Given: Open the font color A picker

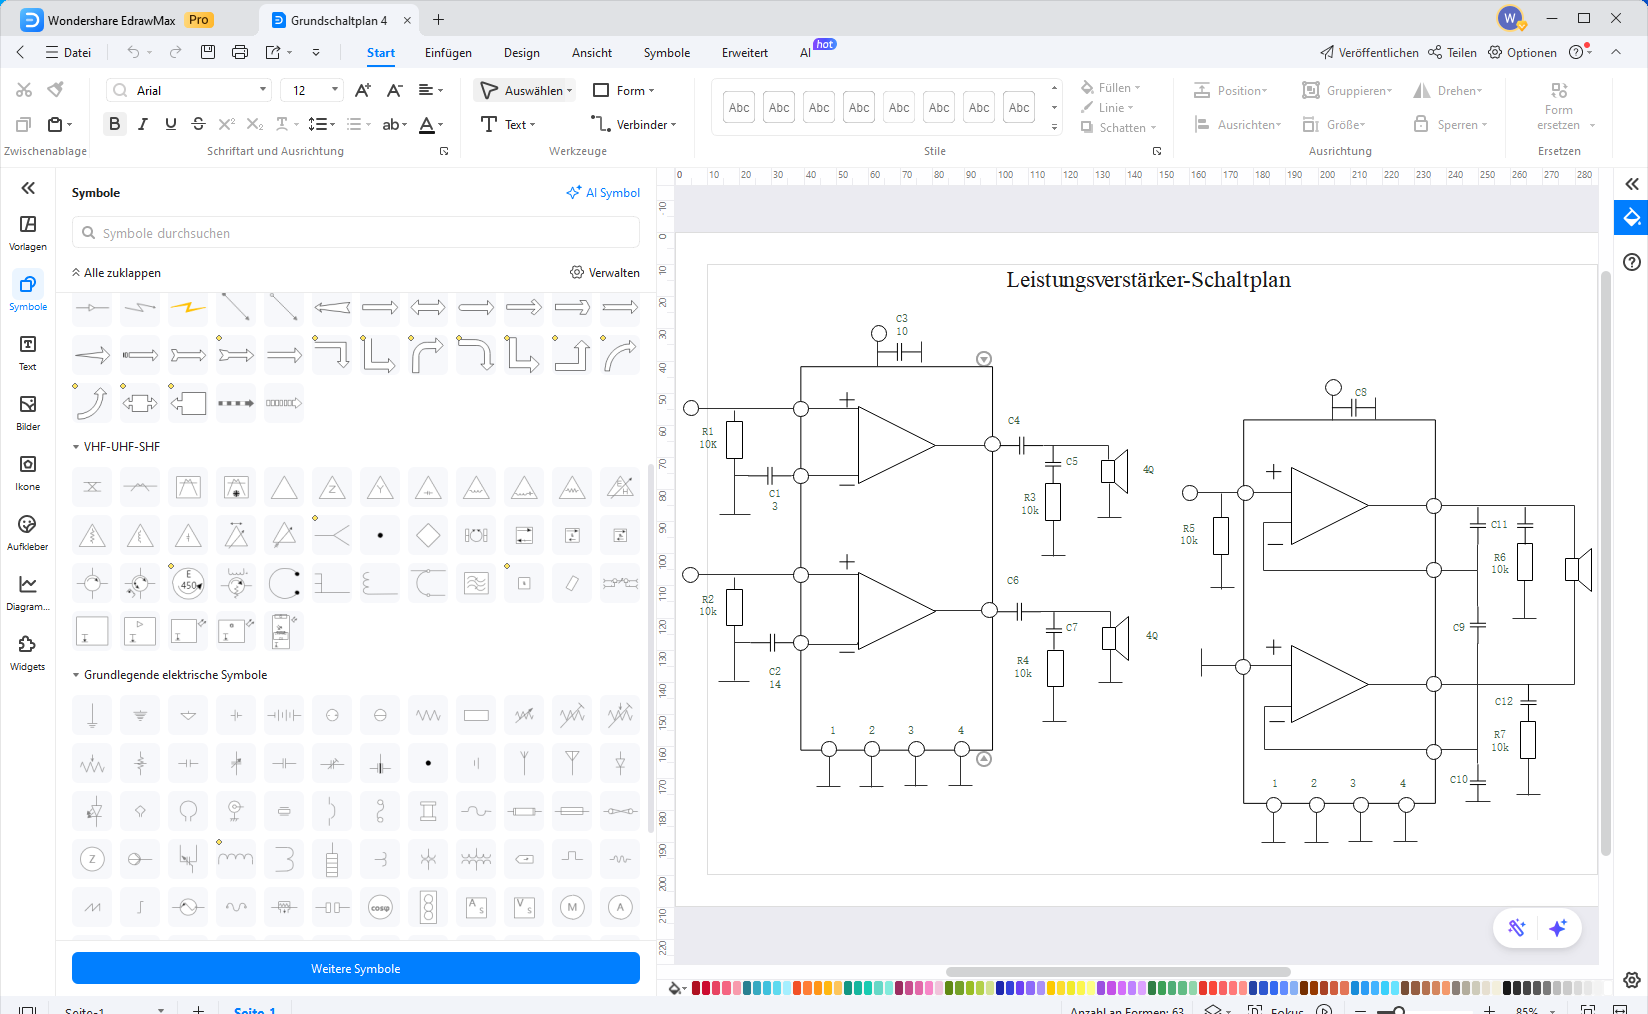Looking at the screenshot, I should (x=431, y=124).
